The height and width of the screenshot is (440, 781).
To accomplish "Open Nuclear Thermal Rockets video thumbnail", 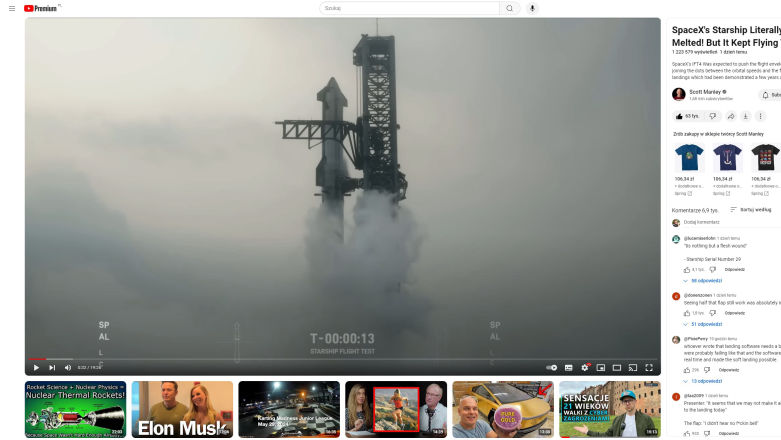I will tap(75, 410).
